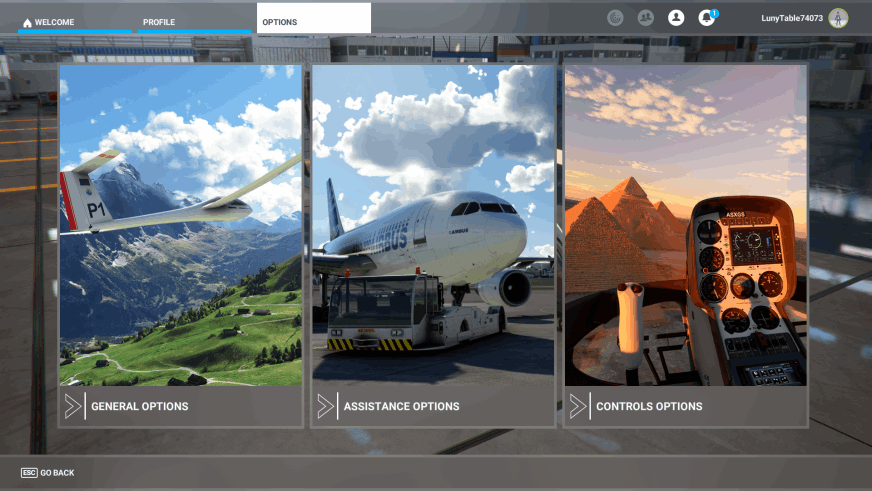Open Controls Options label
872x491 pixels.
click(649, 407)
